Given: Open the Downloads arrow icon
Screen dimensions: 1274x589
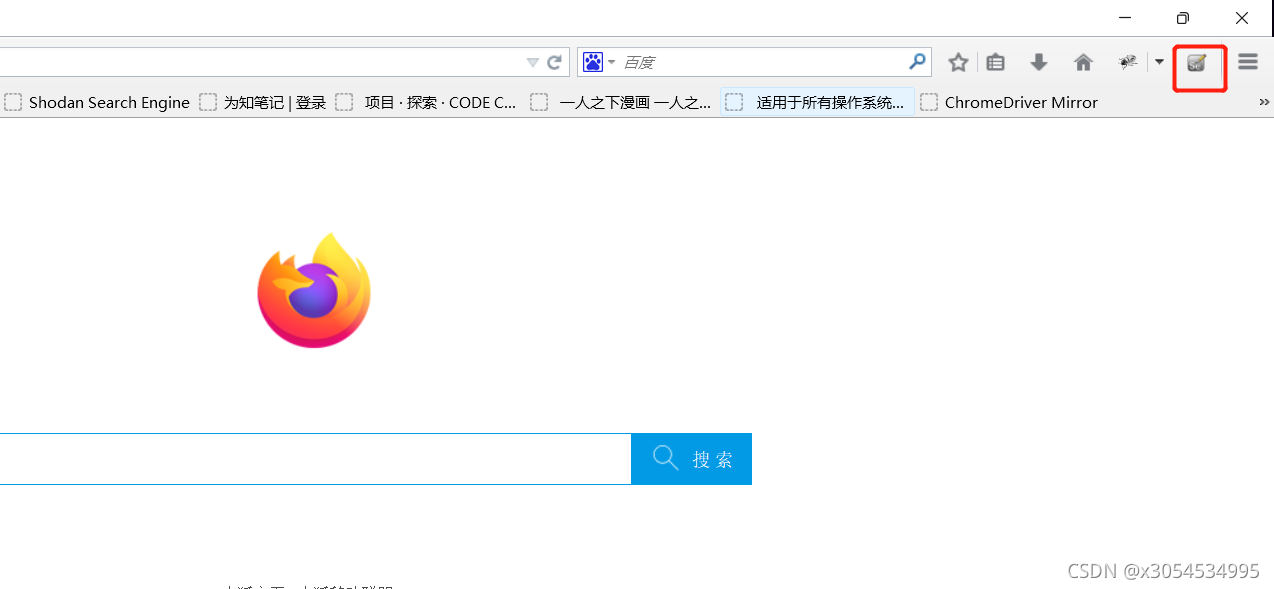Looking at the screenshot, I should pos(1039,63).
